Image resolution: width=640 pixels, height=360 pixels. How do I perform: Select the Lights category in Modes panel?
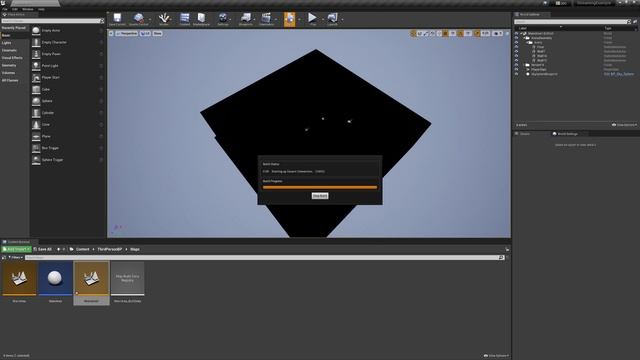7,43
